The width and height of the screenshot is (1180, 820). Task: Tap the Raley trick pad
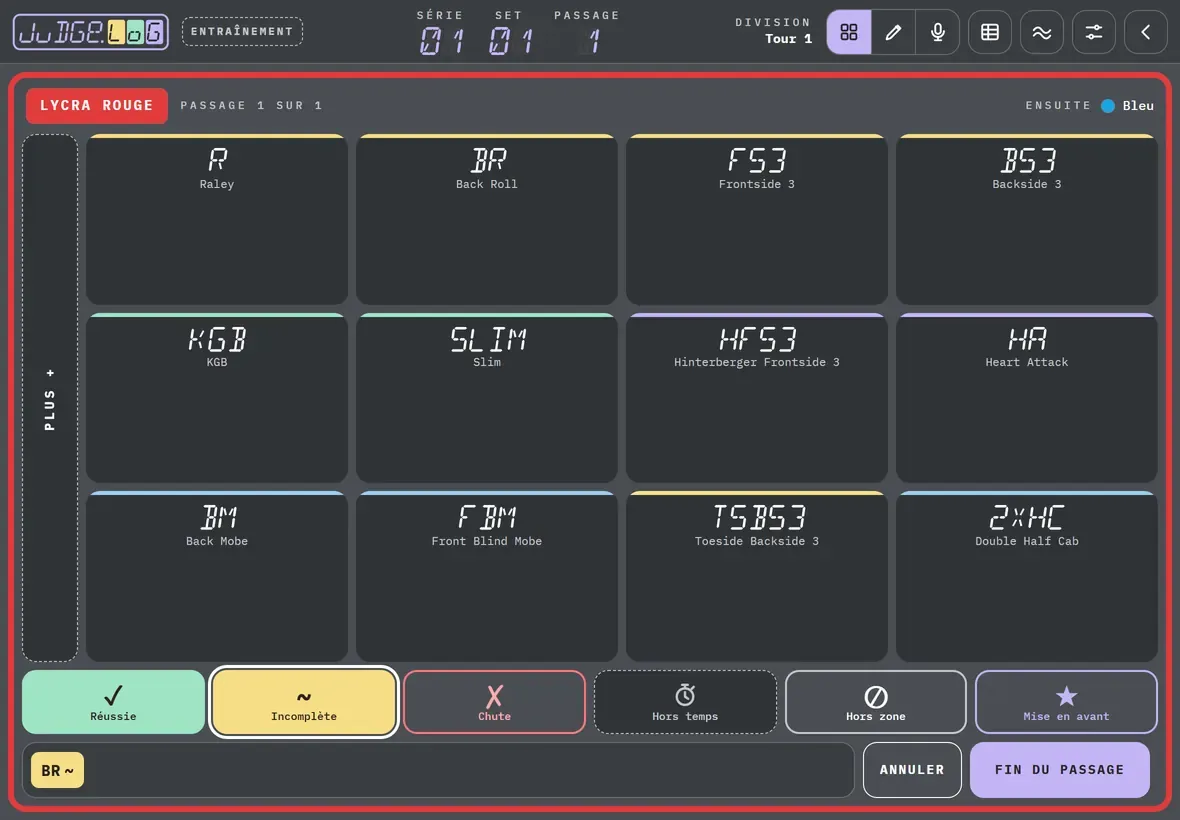tap(217, 220)
